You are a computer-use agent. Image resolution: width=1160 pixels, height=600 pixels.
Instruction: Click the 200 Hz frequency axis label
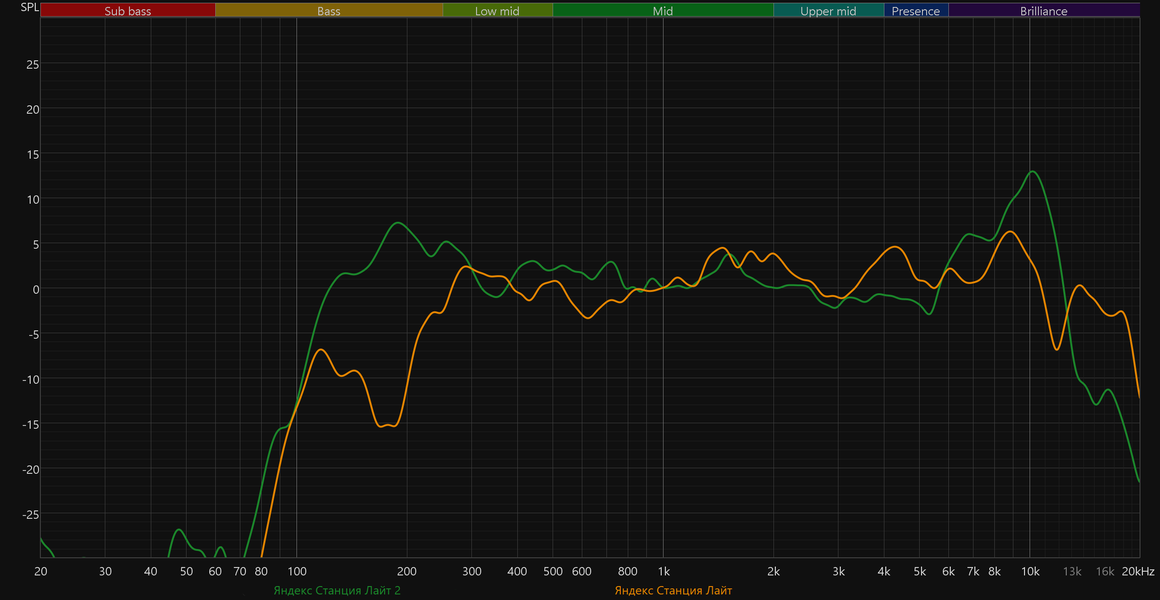407,571
